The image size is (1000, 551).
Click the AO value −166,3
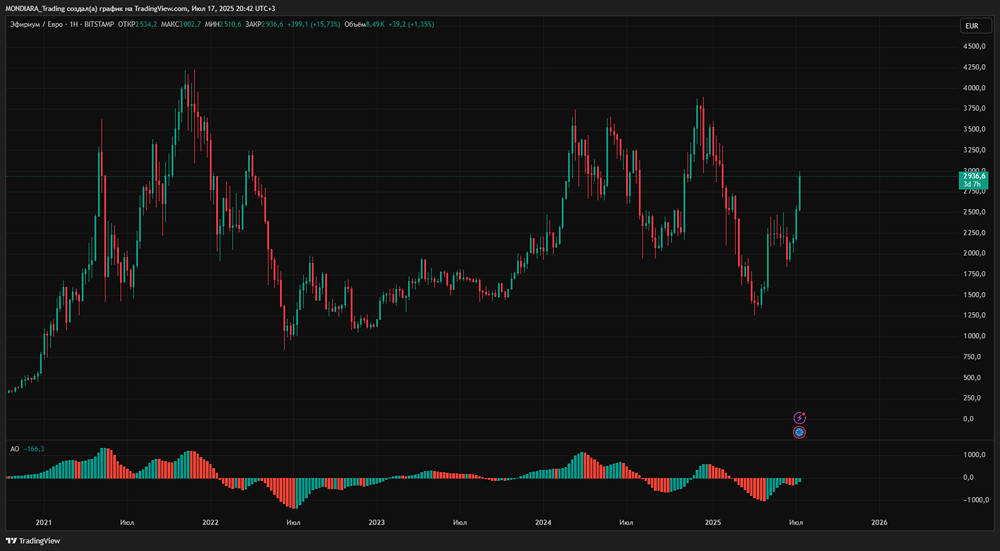34,449
